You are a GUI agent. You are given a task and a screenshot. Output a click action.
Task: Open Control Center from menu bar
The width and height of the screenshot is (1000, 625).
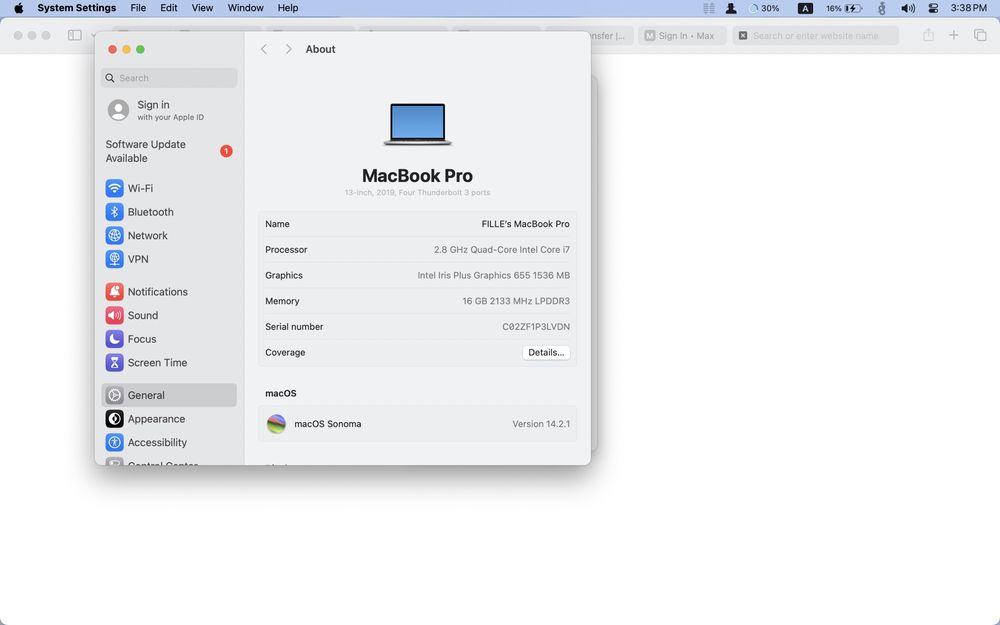click(933, 8)
